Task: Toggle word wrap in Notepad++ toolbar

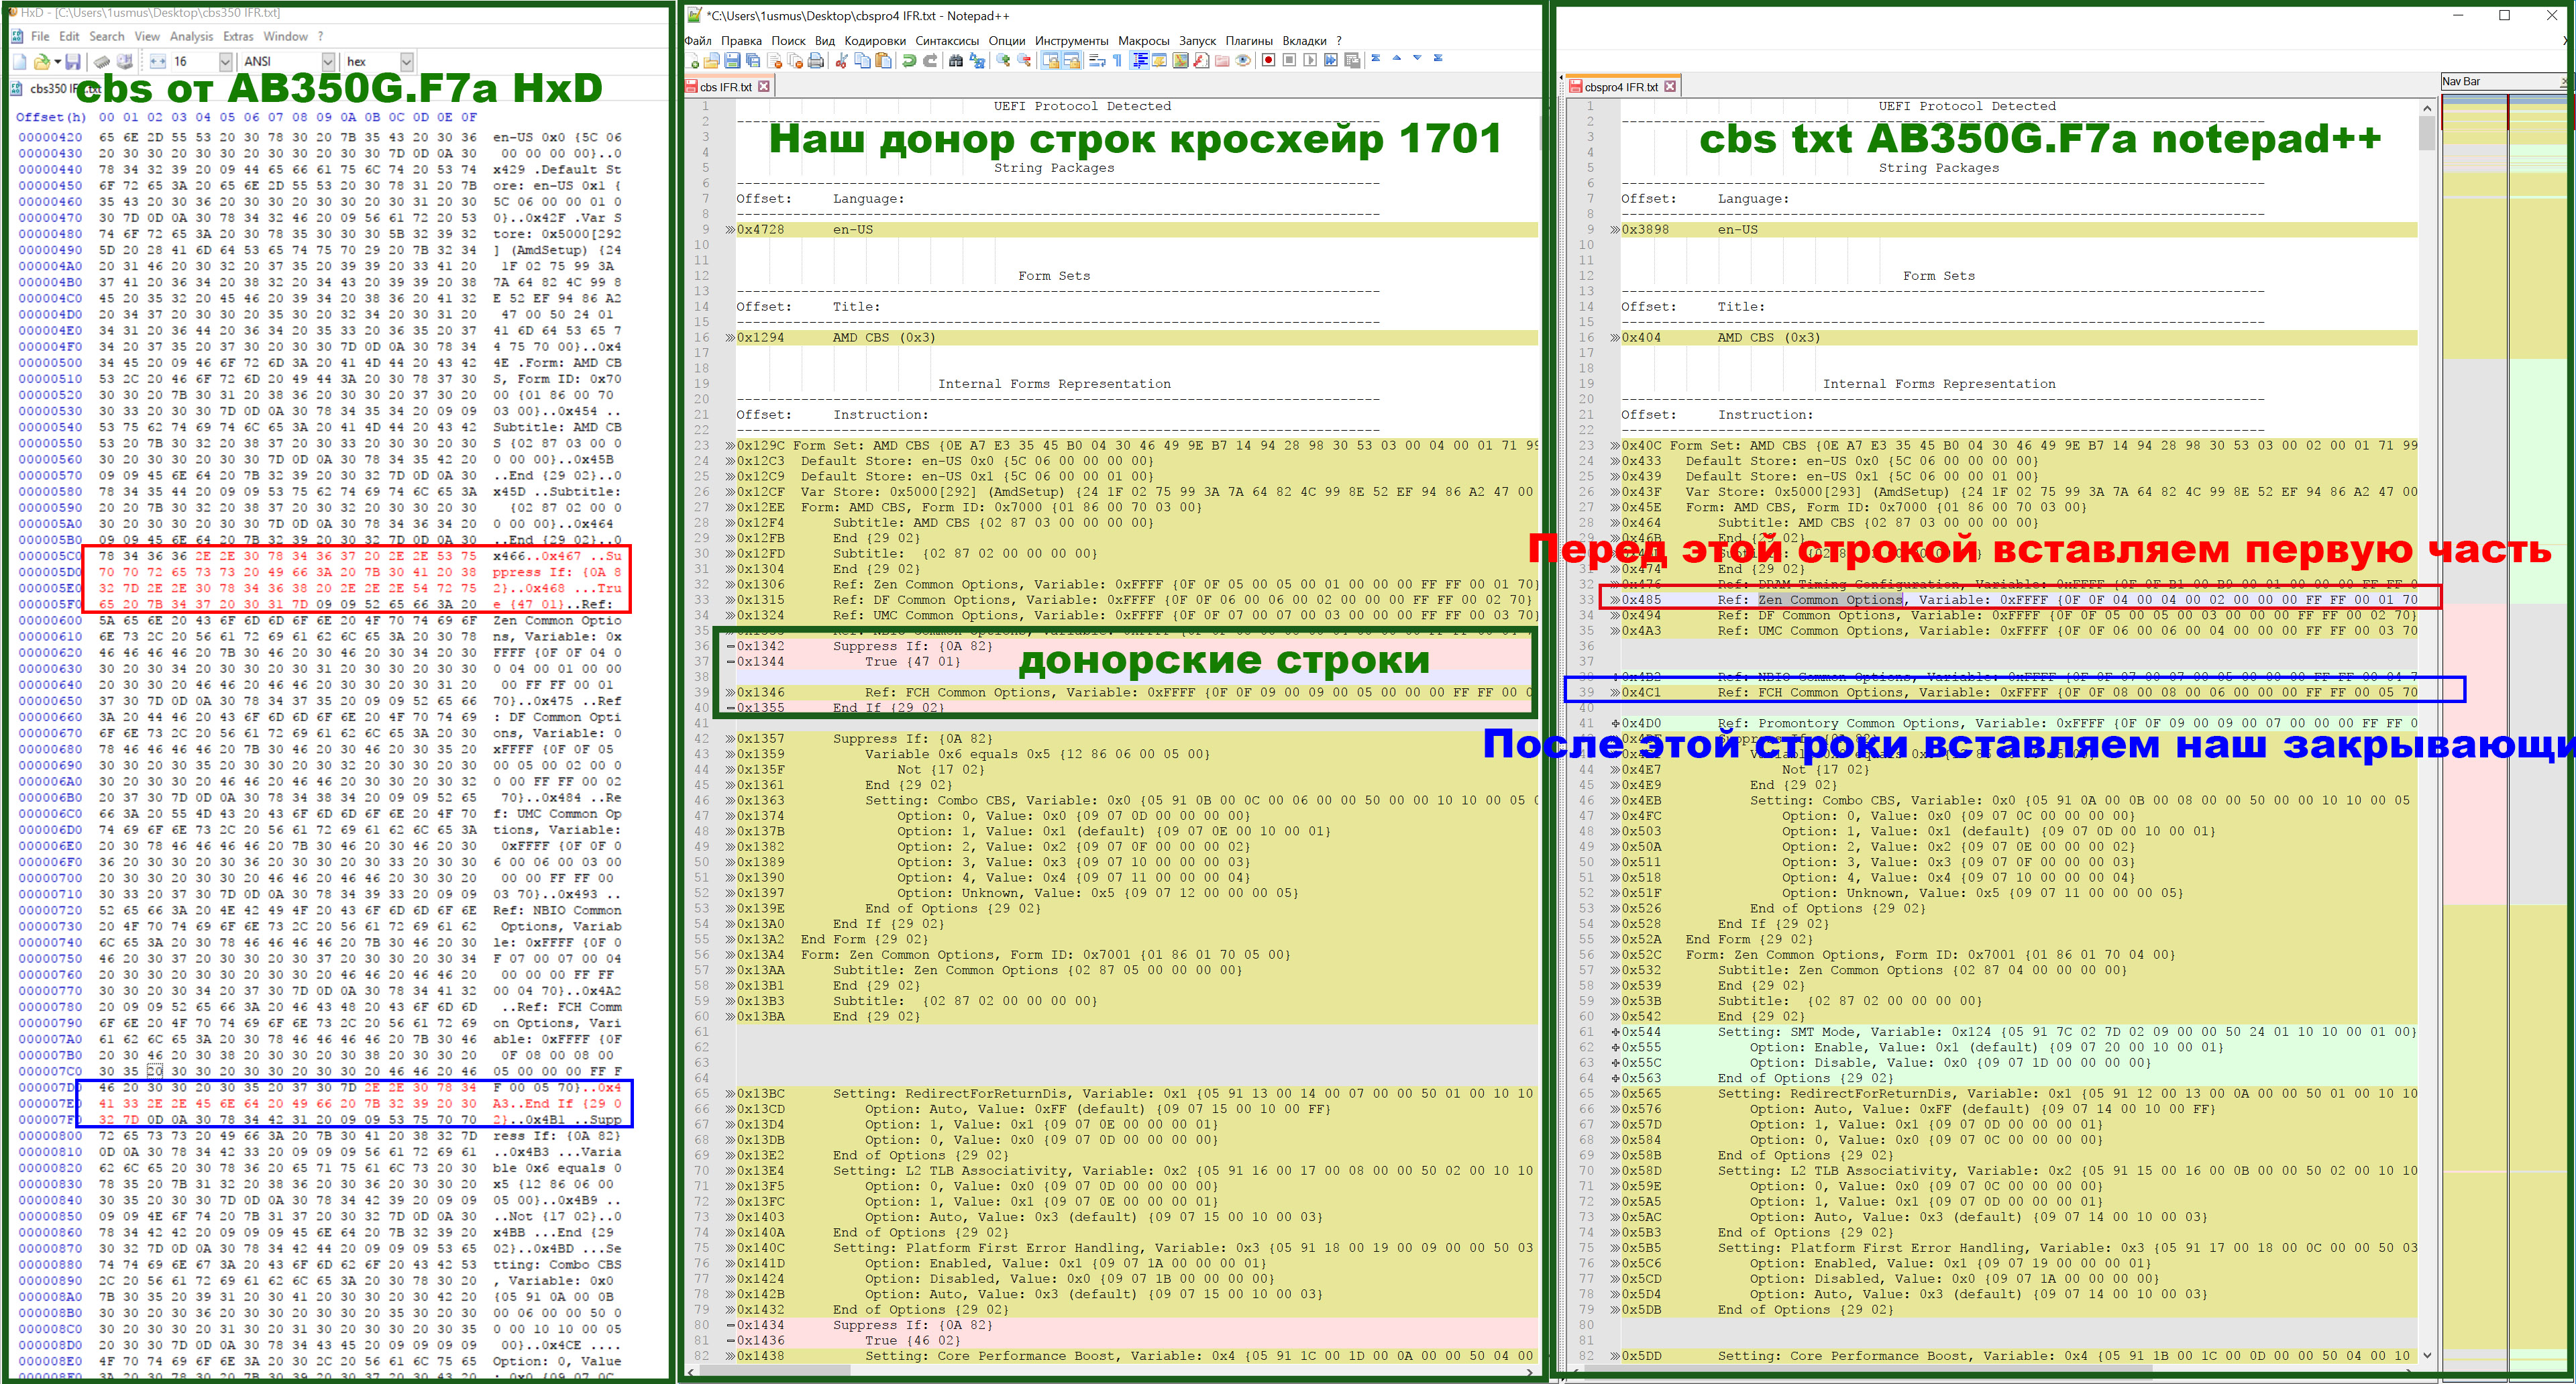Action: [1097, 61]
